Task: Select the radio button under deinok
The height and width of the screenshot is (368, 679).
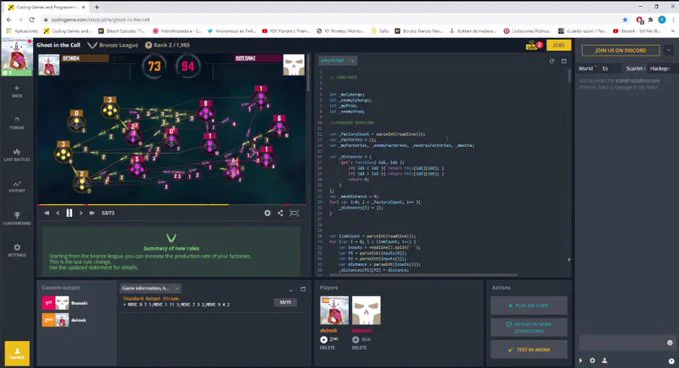Action: [x=323, y=339]
